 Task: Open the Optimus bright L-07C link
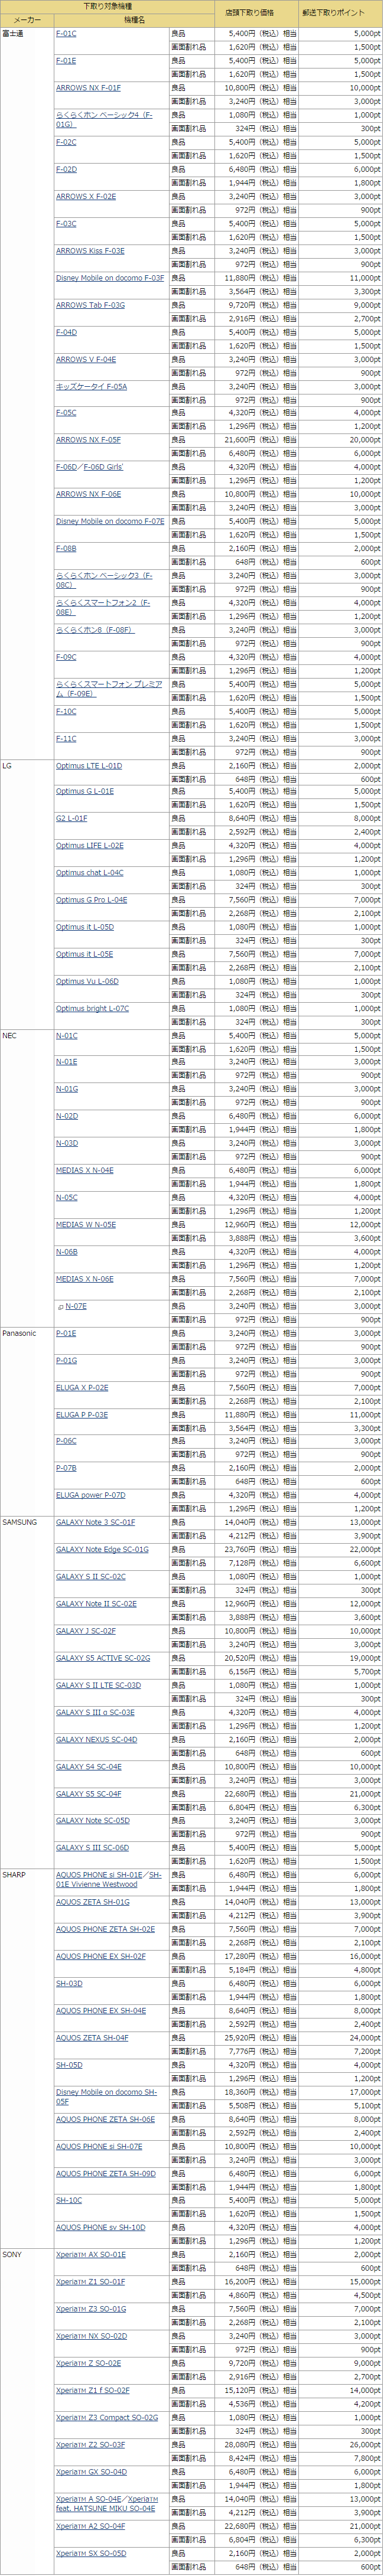pyautogui.click(x=92, y=1009)
